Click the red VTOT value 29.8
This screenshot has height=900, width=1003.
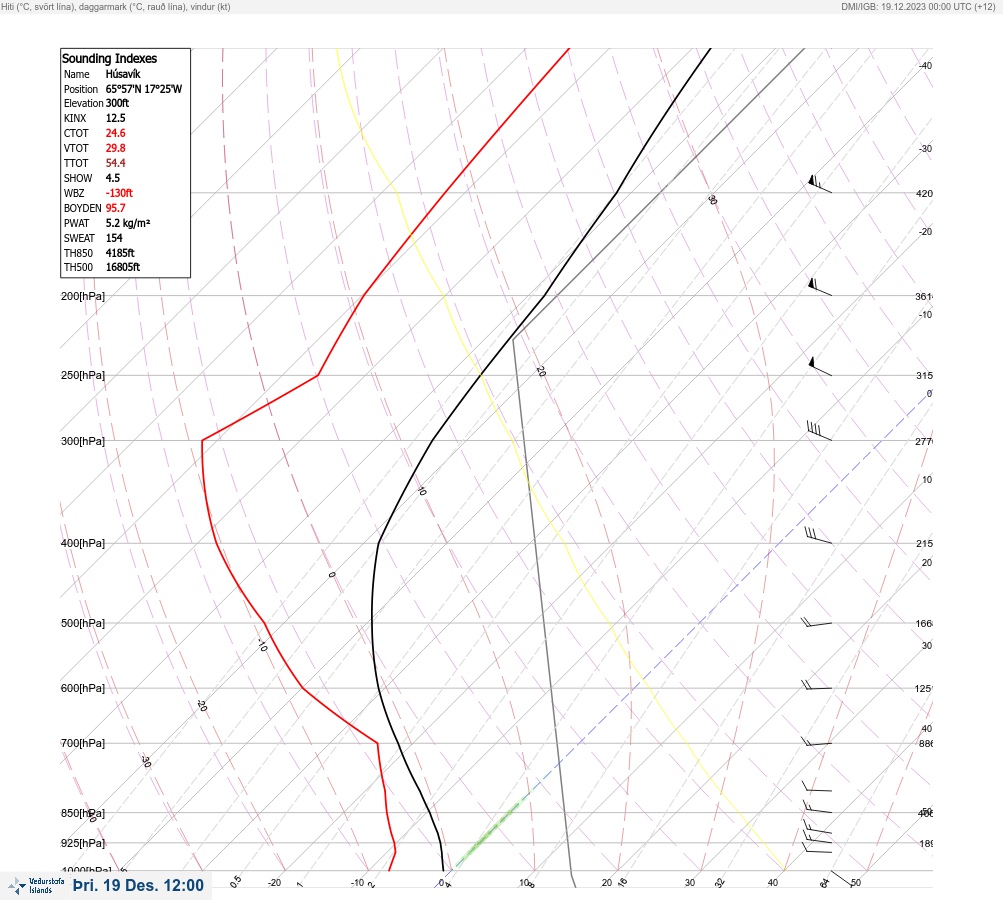pos(115,148)
